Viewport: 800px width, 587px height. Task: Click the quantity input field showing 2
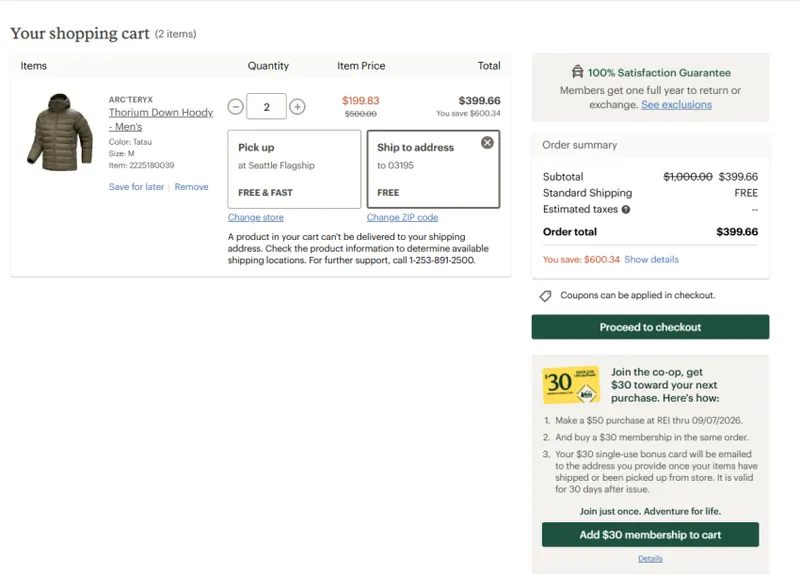(x=266, y=107)
